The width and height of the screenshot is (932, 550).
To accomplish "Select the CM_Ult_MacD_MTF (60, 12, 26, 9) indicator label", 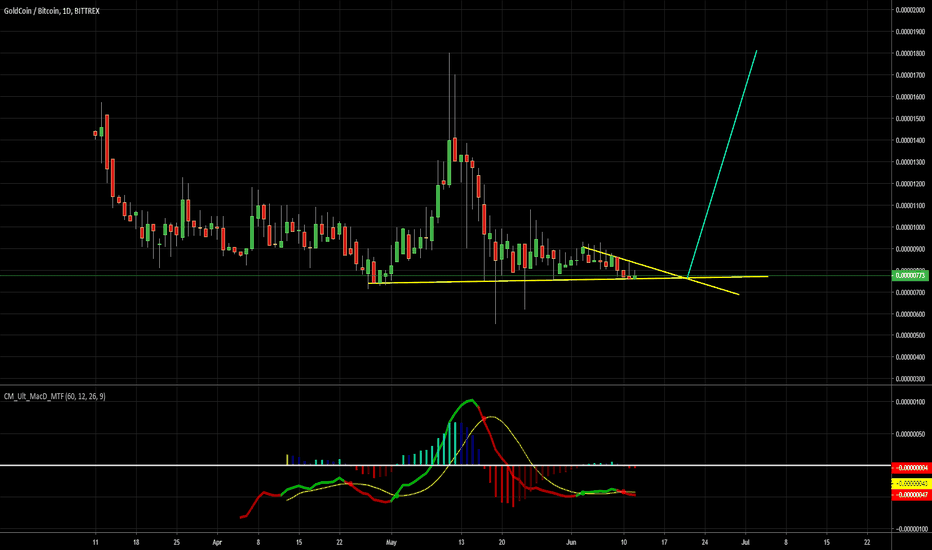I will pos(55,396).
